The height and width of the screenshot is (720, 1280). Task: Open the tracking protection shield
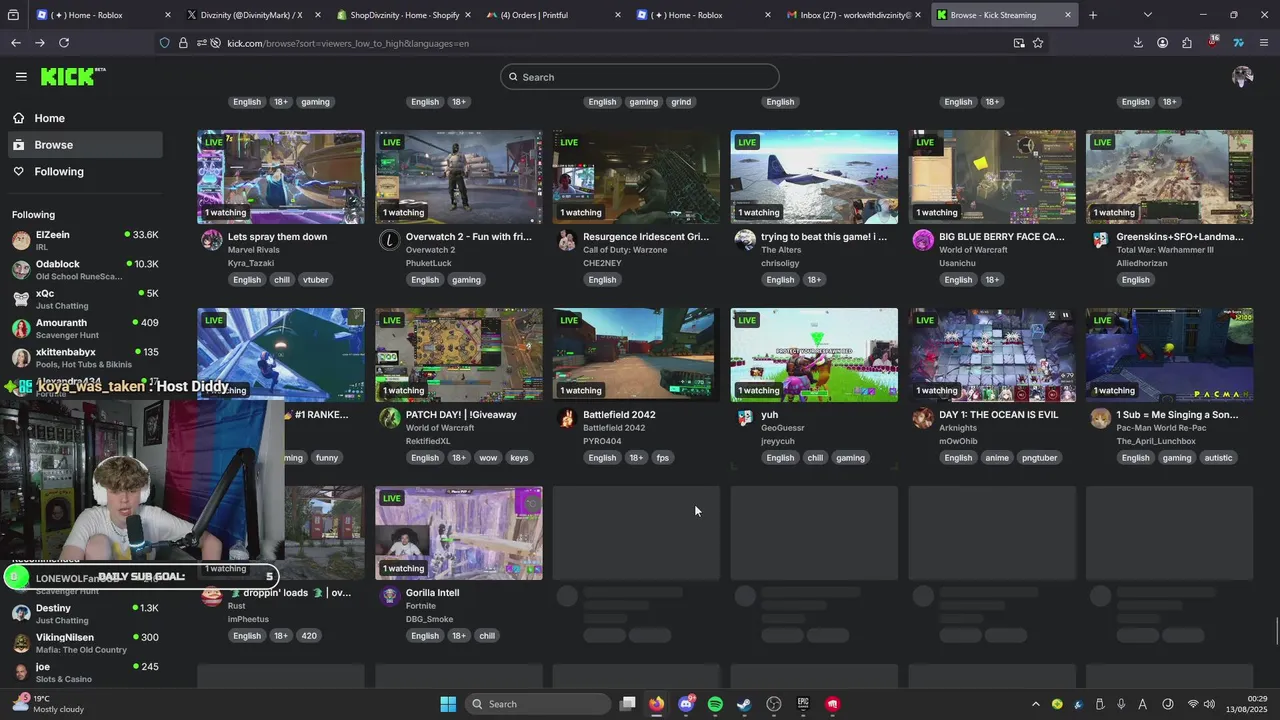point(165,43)
